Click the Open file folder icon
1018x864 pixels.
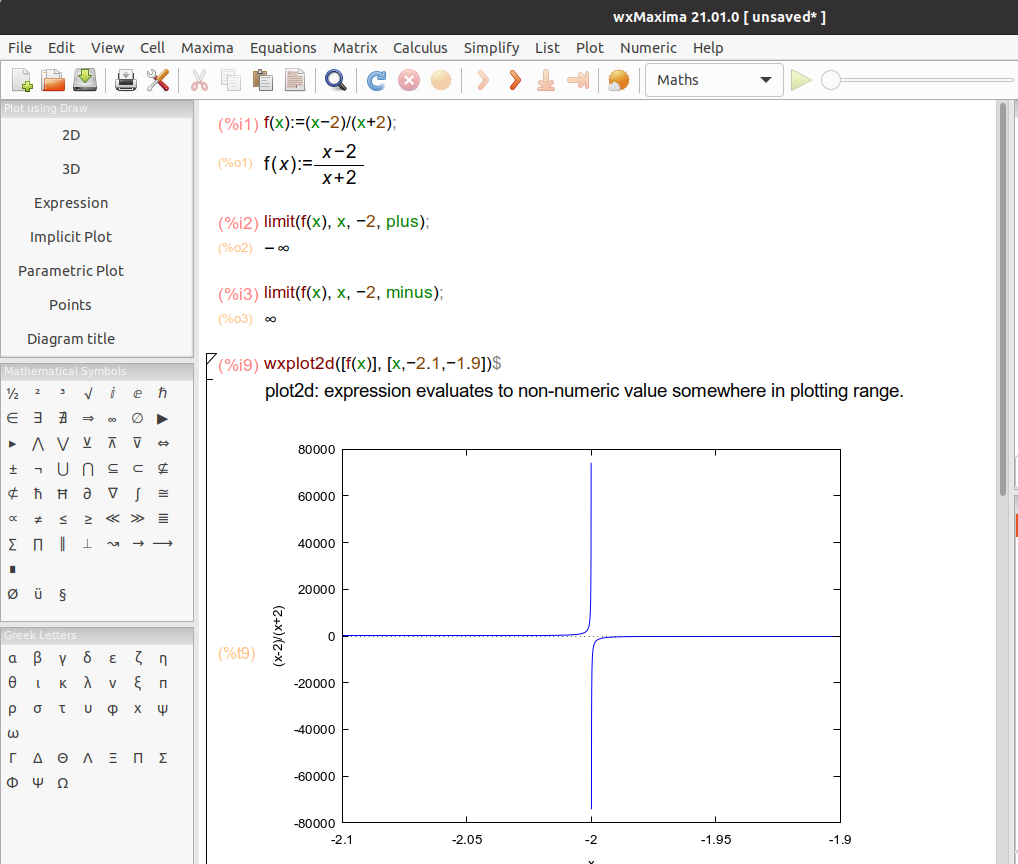[x=53, y=80]
